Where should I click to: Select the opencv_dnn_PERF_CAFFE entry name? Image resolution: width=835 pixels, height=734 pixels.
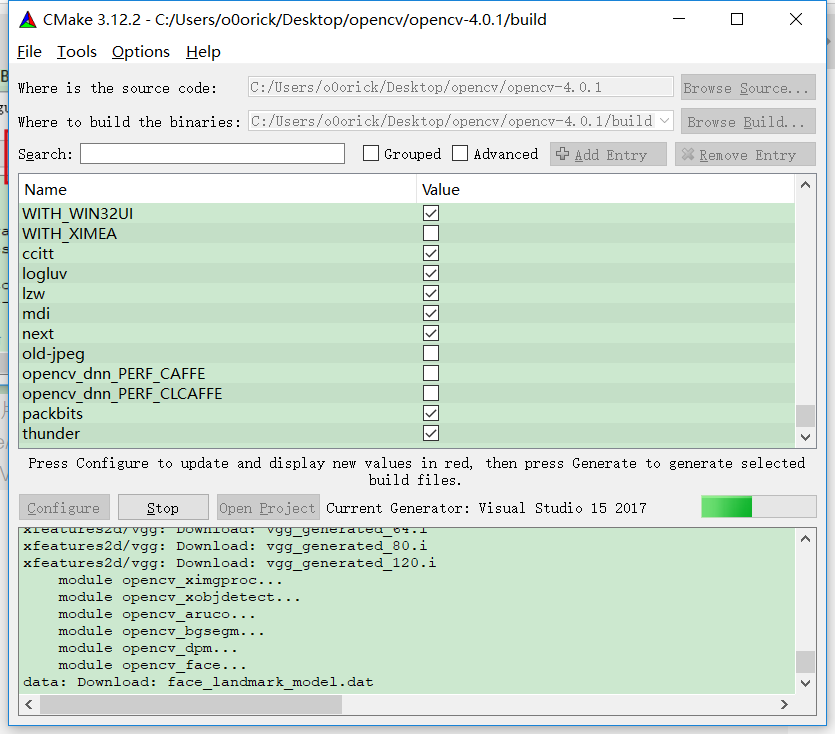click(x=113, y=374)
